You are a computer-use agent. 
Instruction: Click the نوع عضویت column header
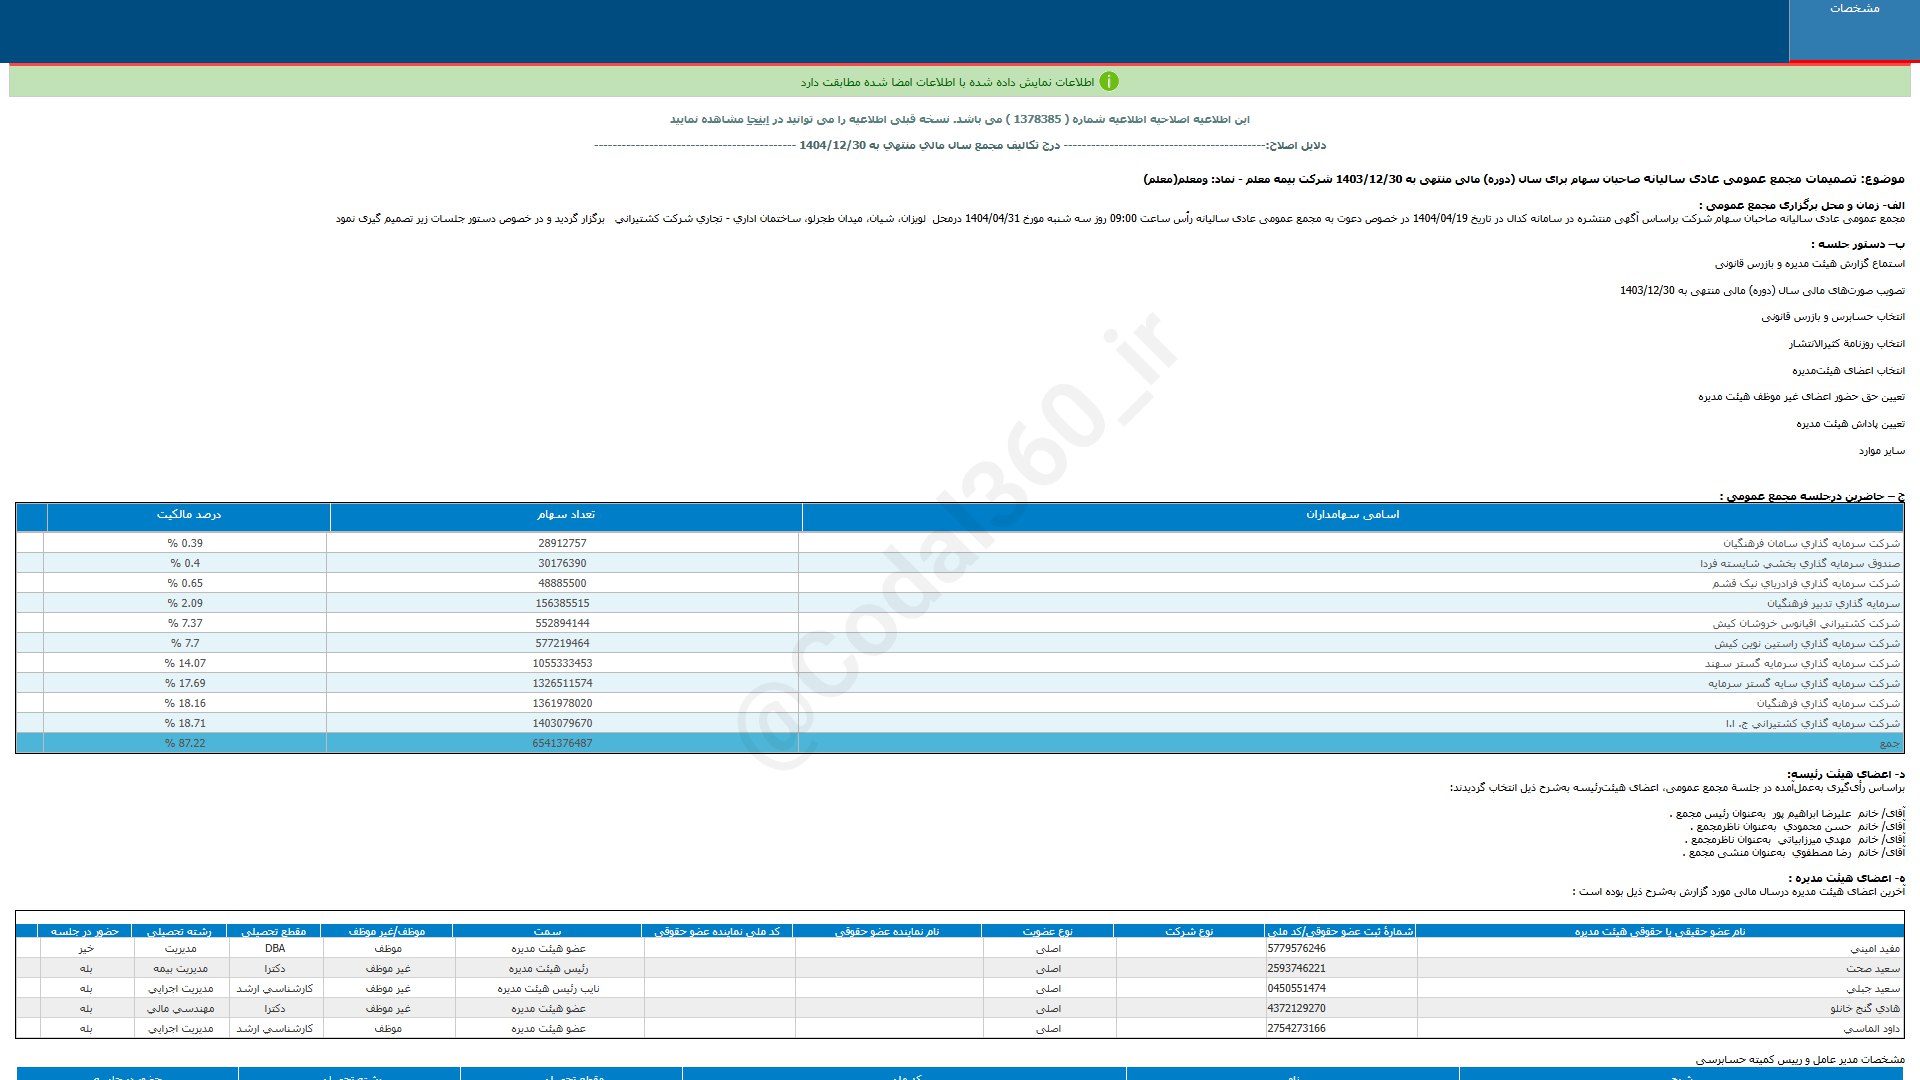(x=1047, y=932)
